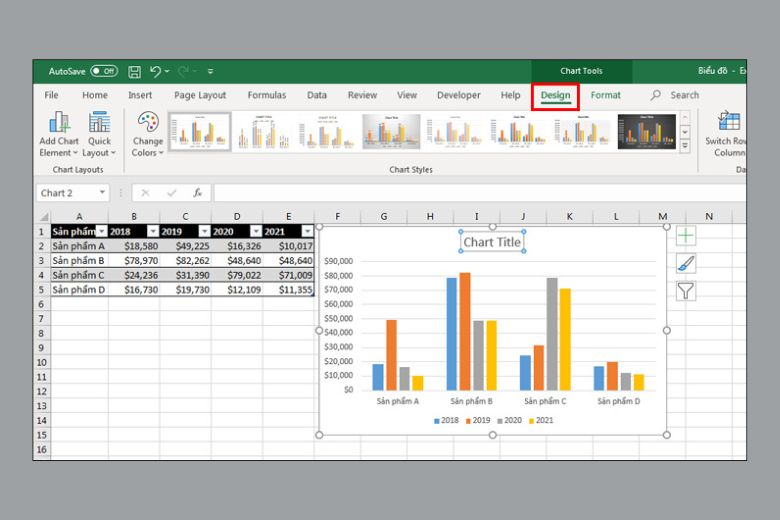
Task: Click the formula bar input area
Action: coord(480,193)
